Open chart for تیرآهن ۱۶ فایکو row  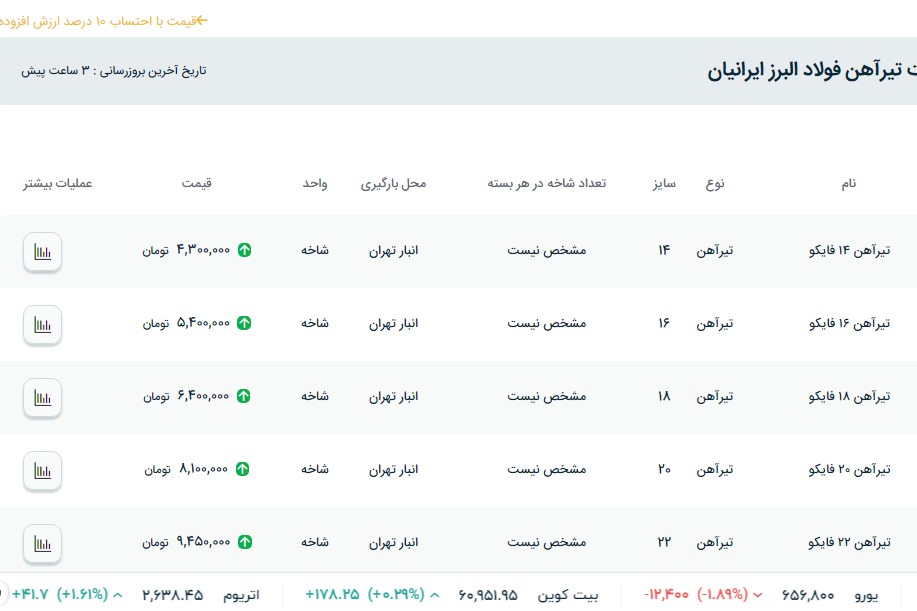pos(42,324)
